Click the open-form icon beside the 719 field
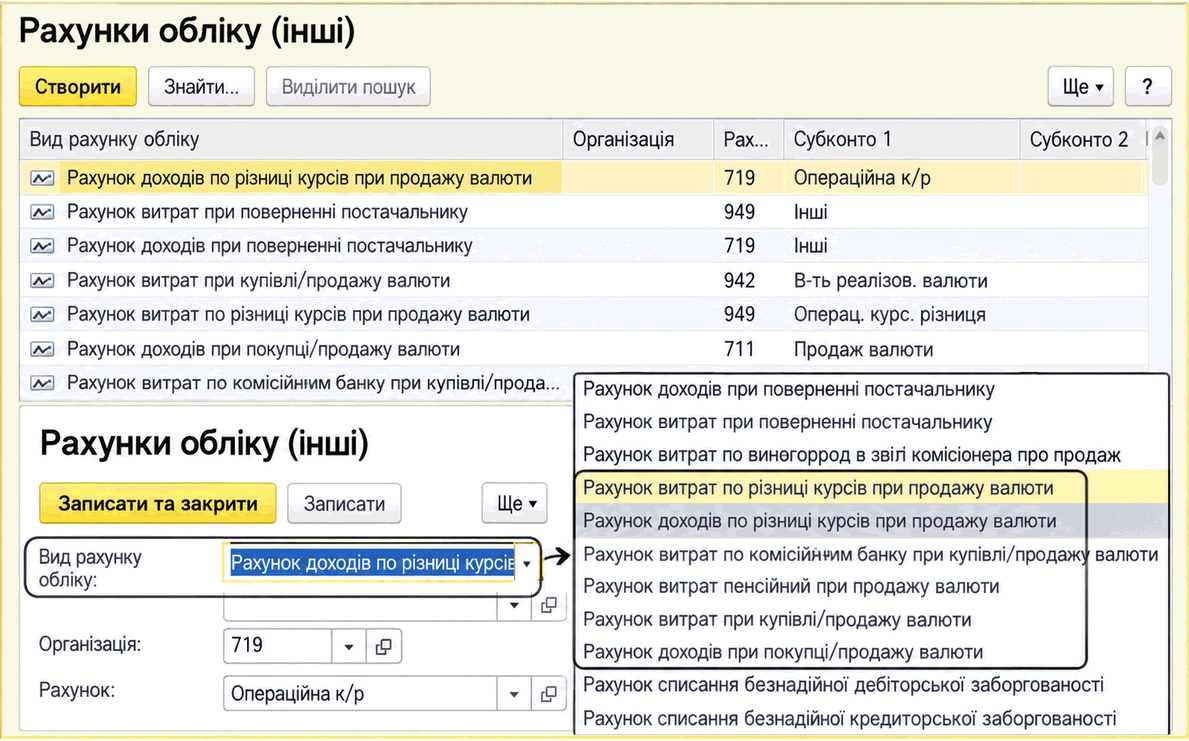The height and width of the screenshot is (741, 1189). tap(384, 646)
